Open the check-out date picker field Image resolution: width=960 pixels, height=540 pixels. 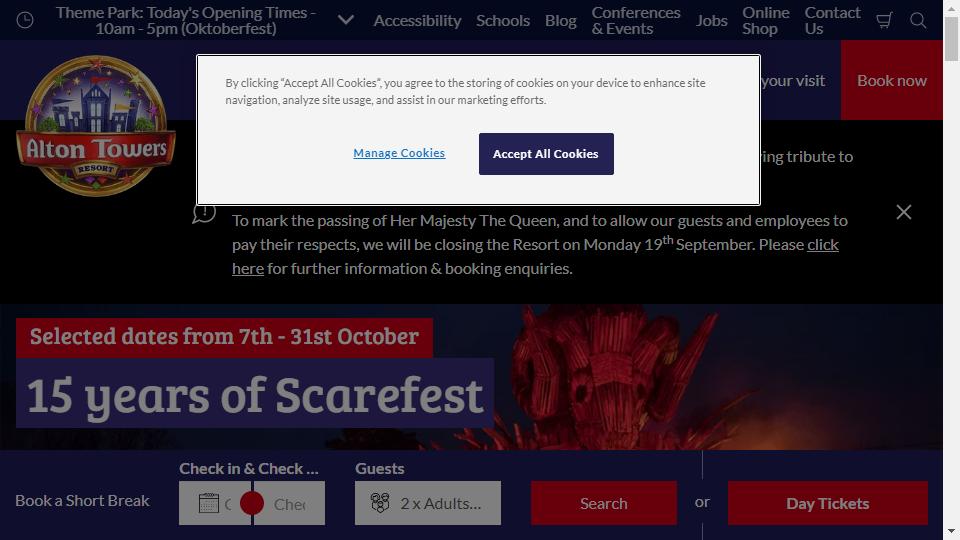tap(290, 503)
